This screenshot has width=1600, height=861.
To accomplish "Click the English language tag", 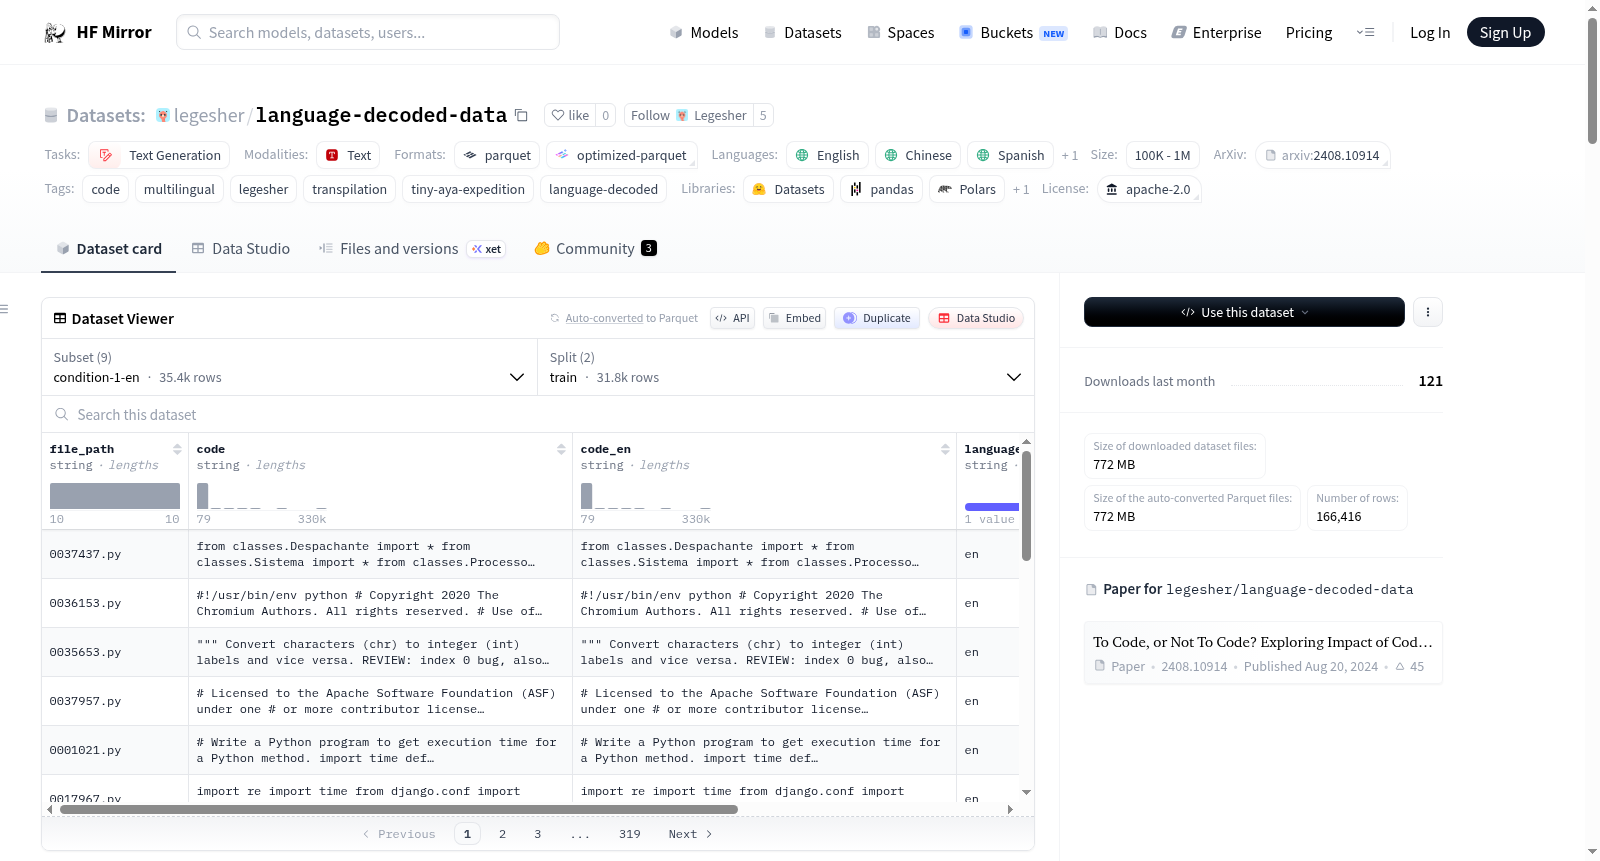I will point(827,155).
